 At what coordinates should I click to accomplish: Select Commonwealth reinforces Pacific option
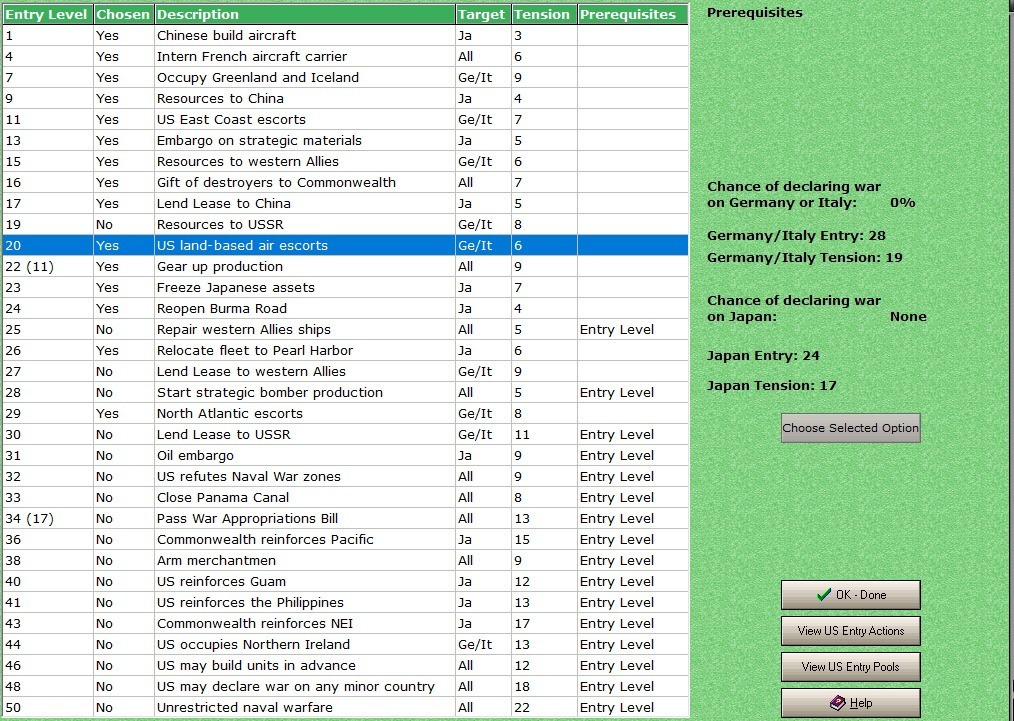point(345,540)
